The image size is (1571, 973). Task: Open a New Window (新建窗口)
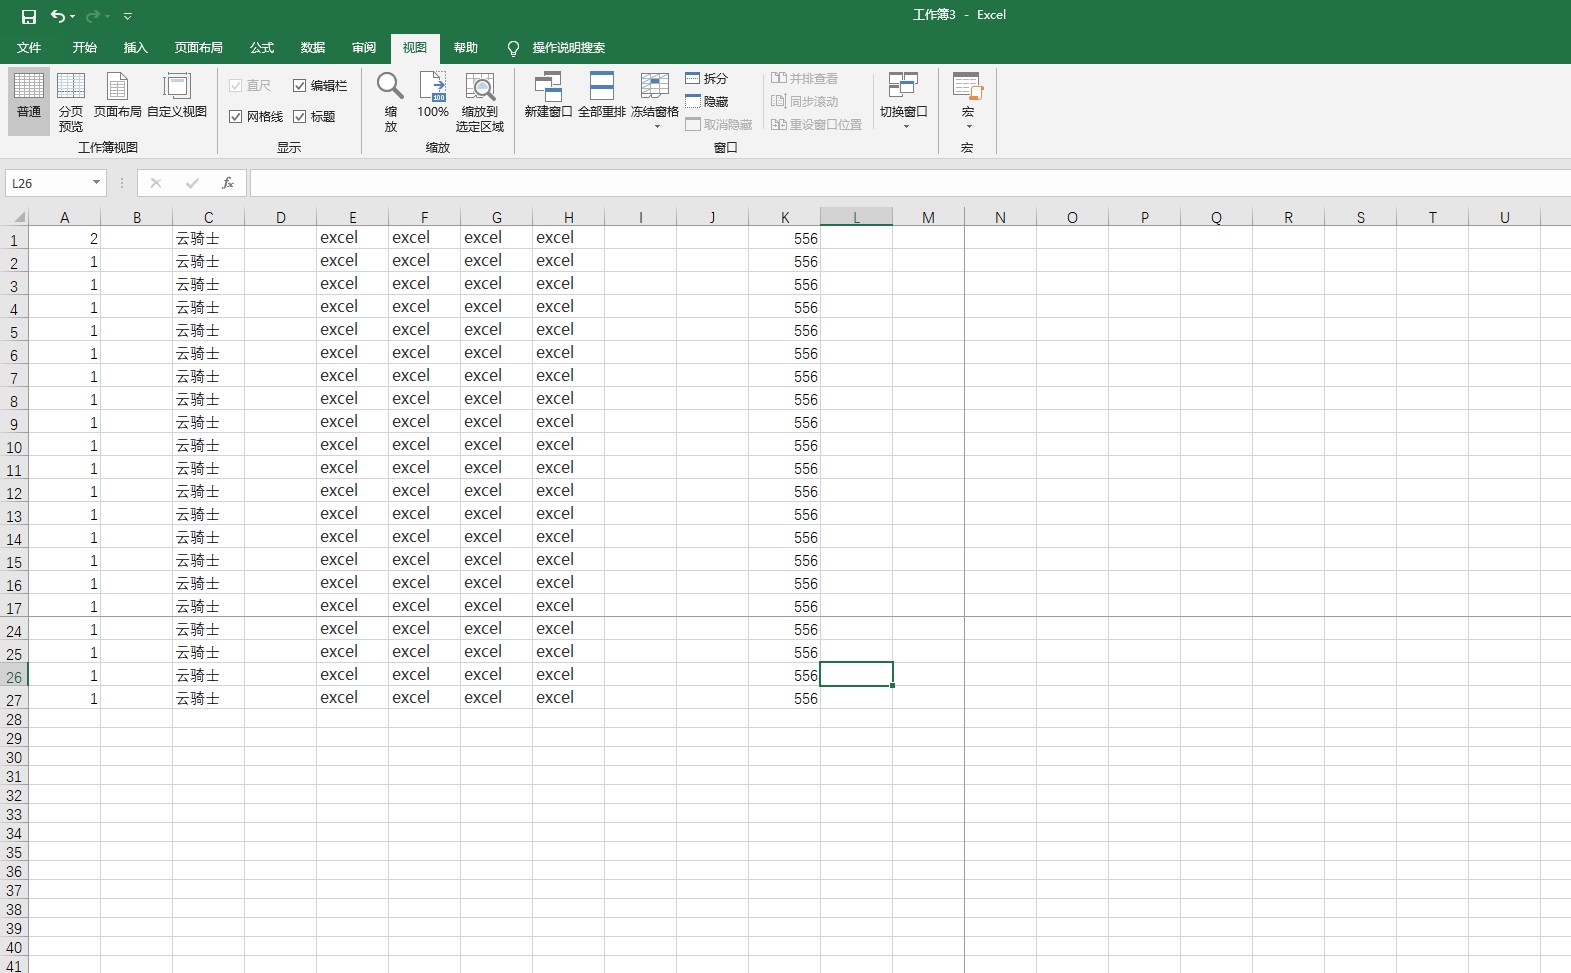pos(548,95)
